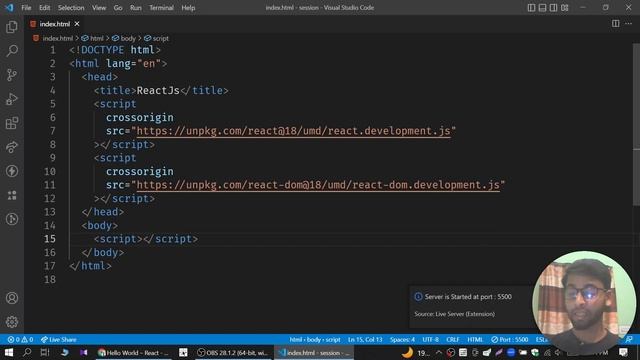Open the Windows Start menu
The height and width of the screenshot is (360, 640).
pyautogui.click(x=9, y=352)
